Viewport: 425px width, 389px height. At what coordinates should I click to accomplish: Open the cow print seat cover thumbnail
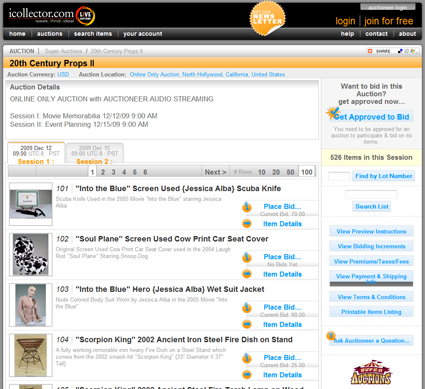(31, 254)
